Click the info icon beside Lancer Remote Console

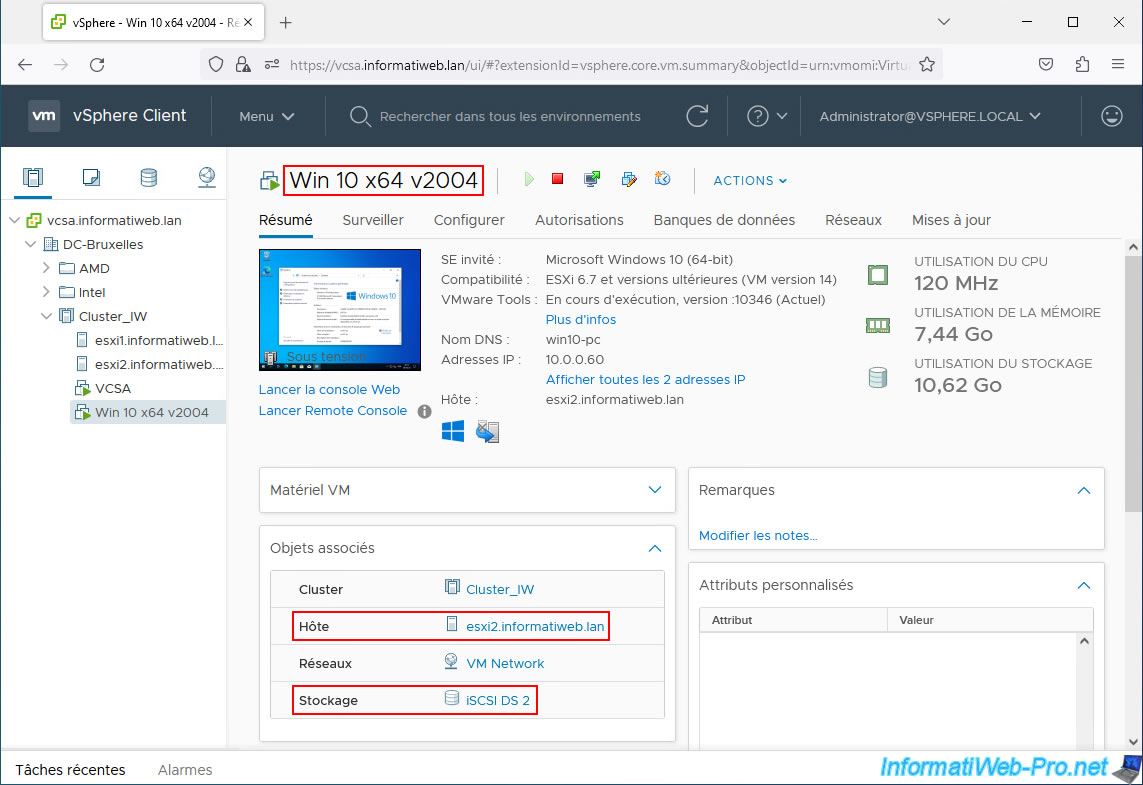(424, 411)
